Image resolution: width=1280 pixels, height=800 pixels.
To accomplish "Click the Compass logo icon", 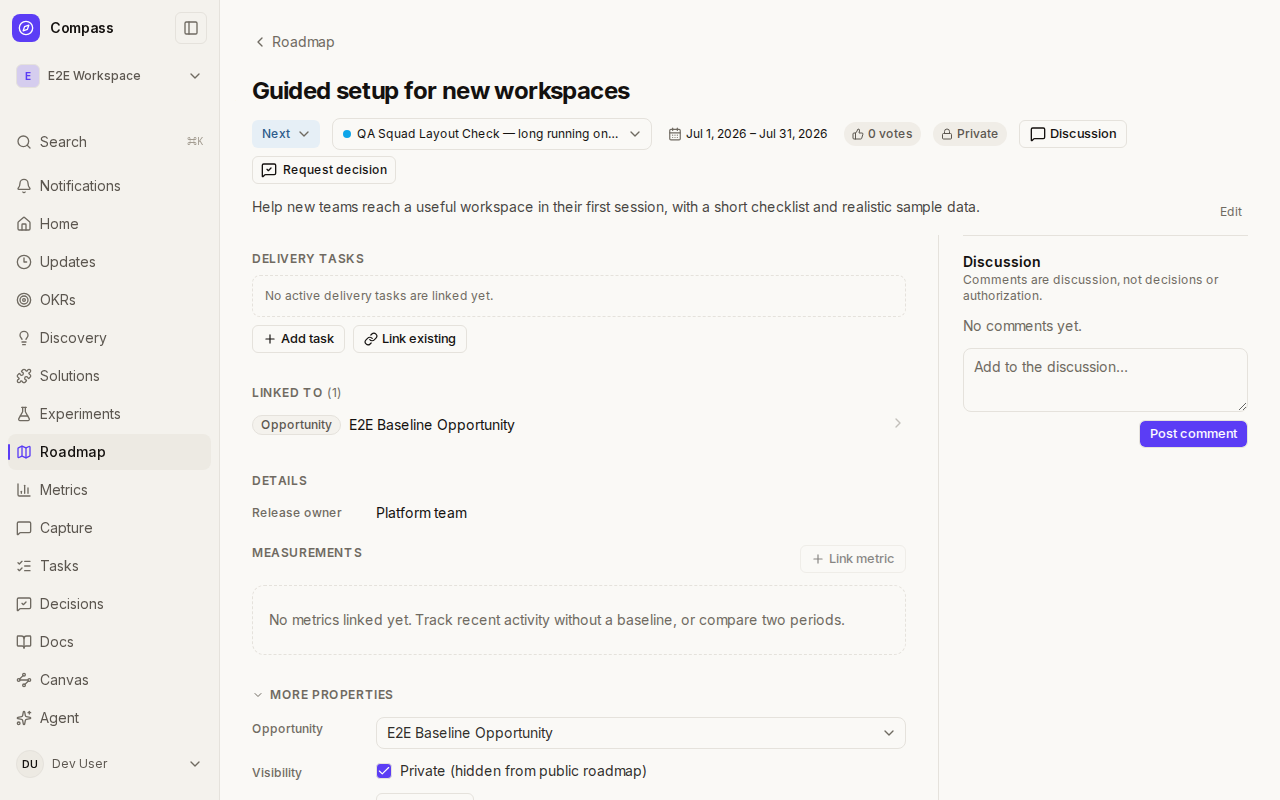I will coord(26,28).
